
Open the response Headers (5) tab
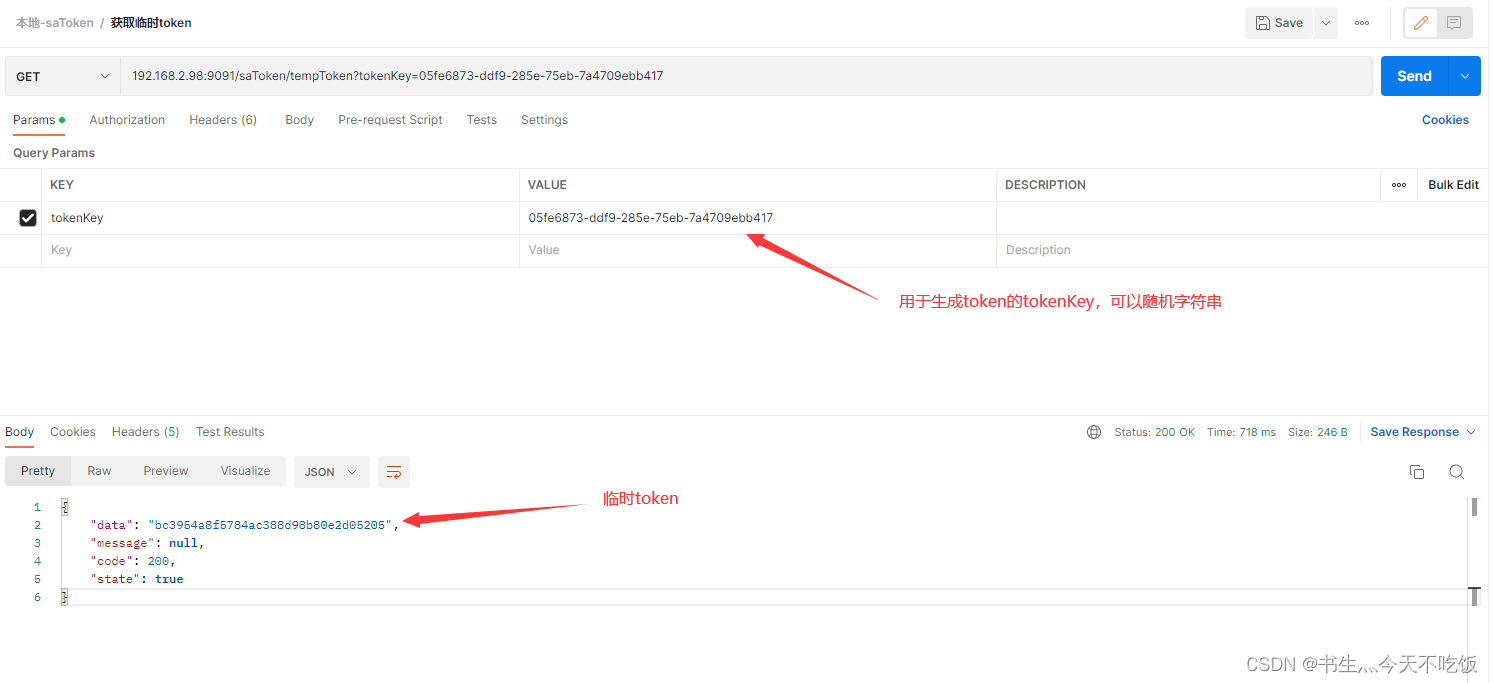point(145,432)
